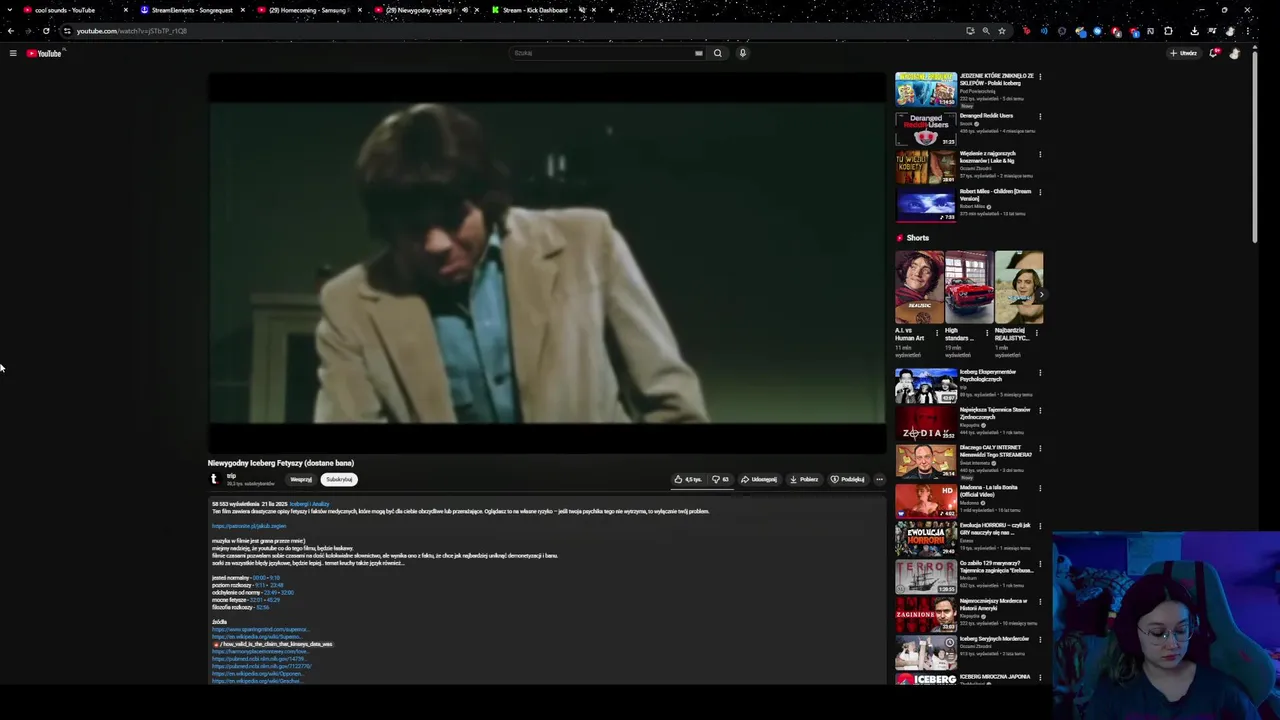The width and height of the screenshot is (1280, 720).
Task: Open YouTube notifications bell
Action: [x=1214, y=53]
